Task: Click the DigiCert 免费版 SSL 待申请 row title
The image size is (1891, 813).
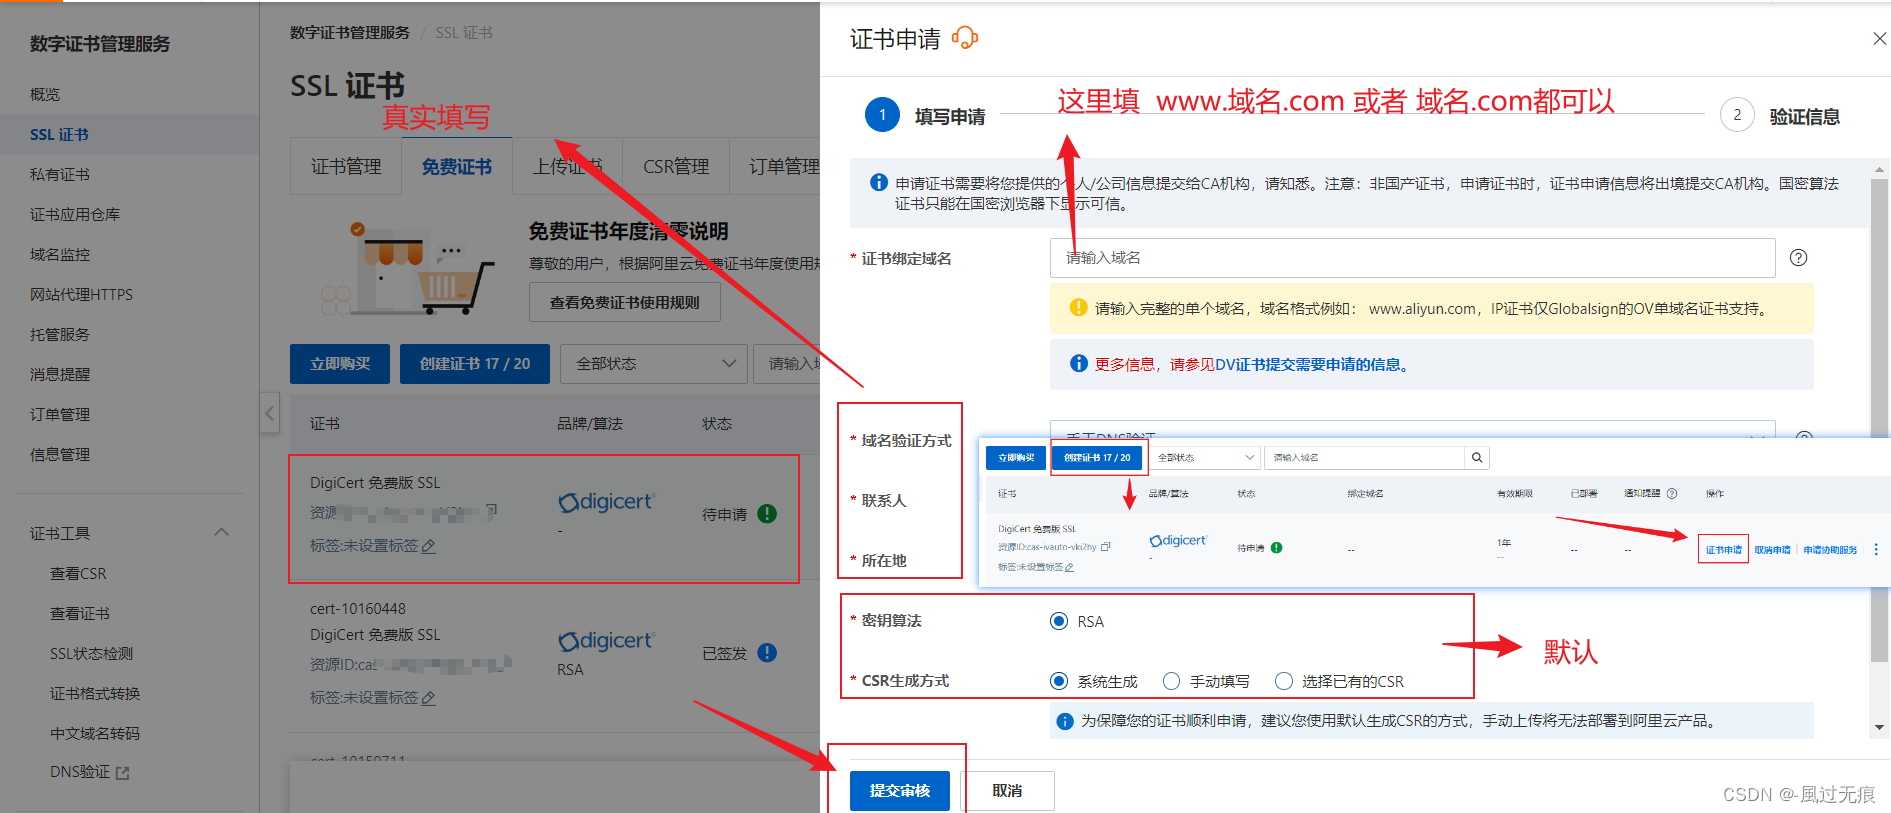Action: tap(375, 482)
